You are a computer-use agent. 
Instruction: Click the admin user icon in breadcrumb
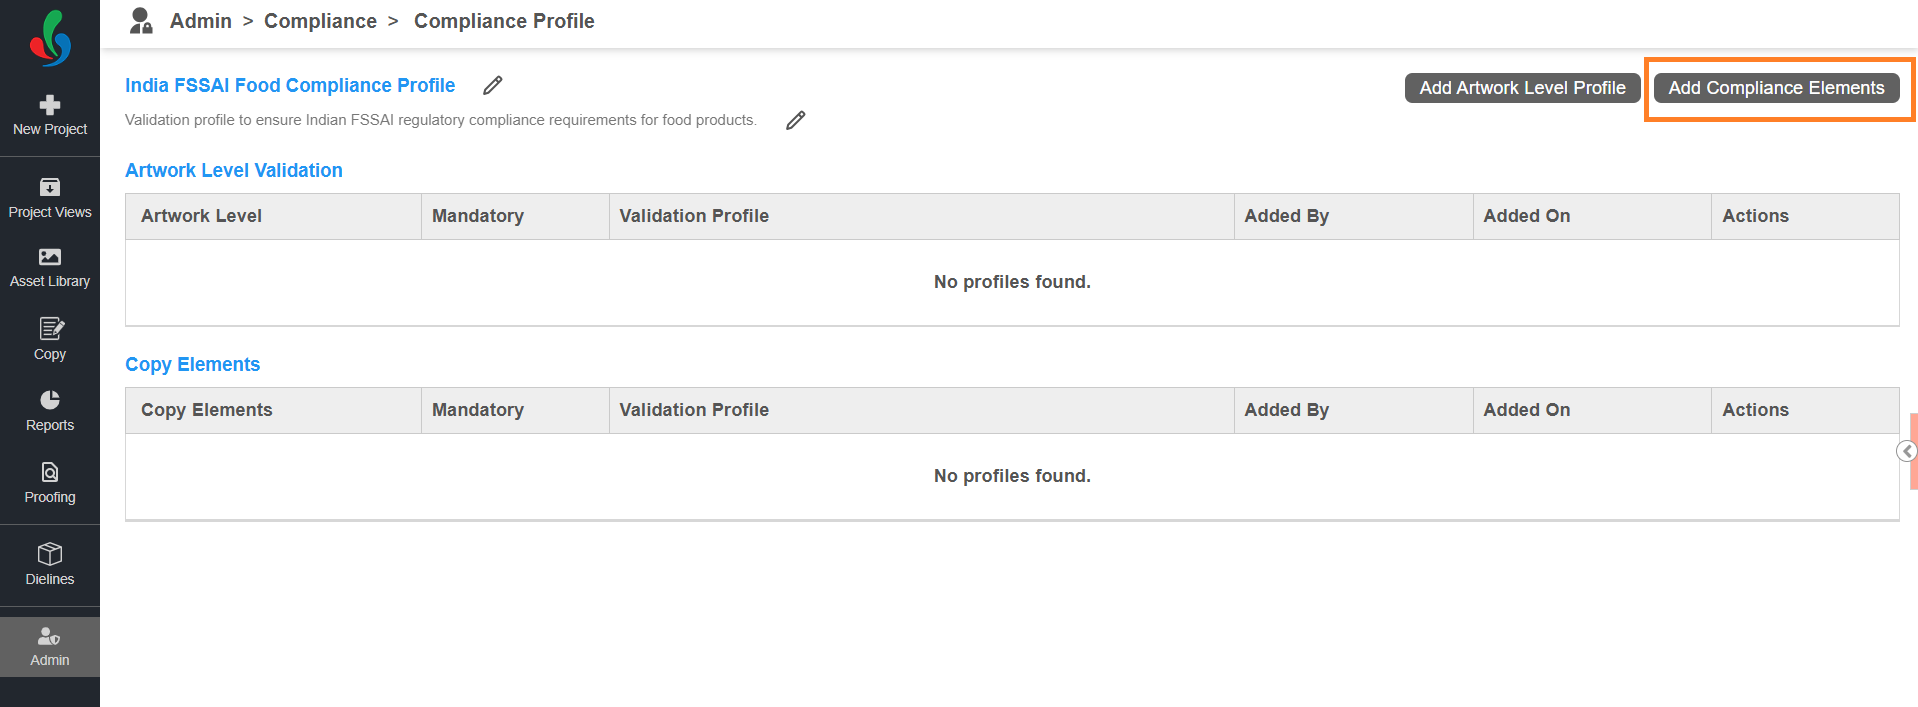click(141, 21)
